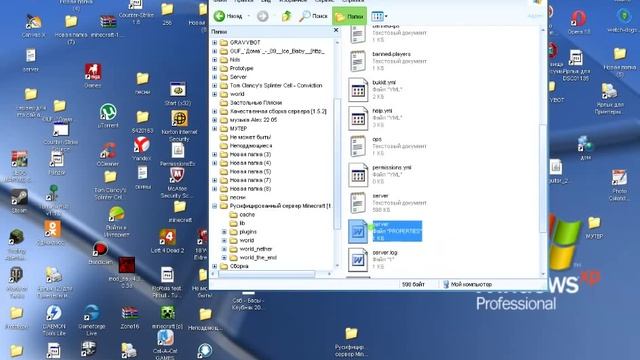The image size is (640, 360).
Task: Launch Bandicam from the desktop
Action: coord(100,252)
